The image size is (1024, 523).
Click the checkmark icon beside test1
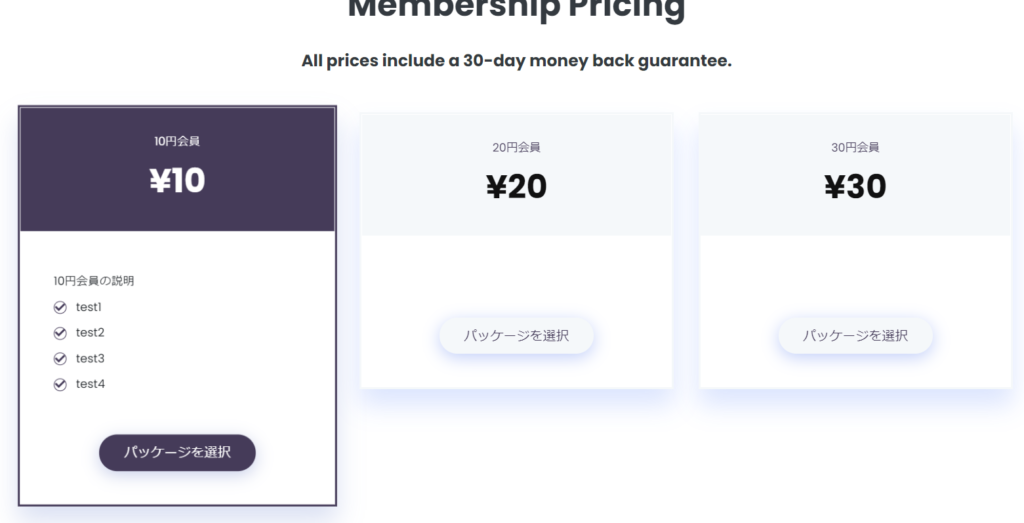tap(60, 308)
